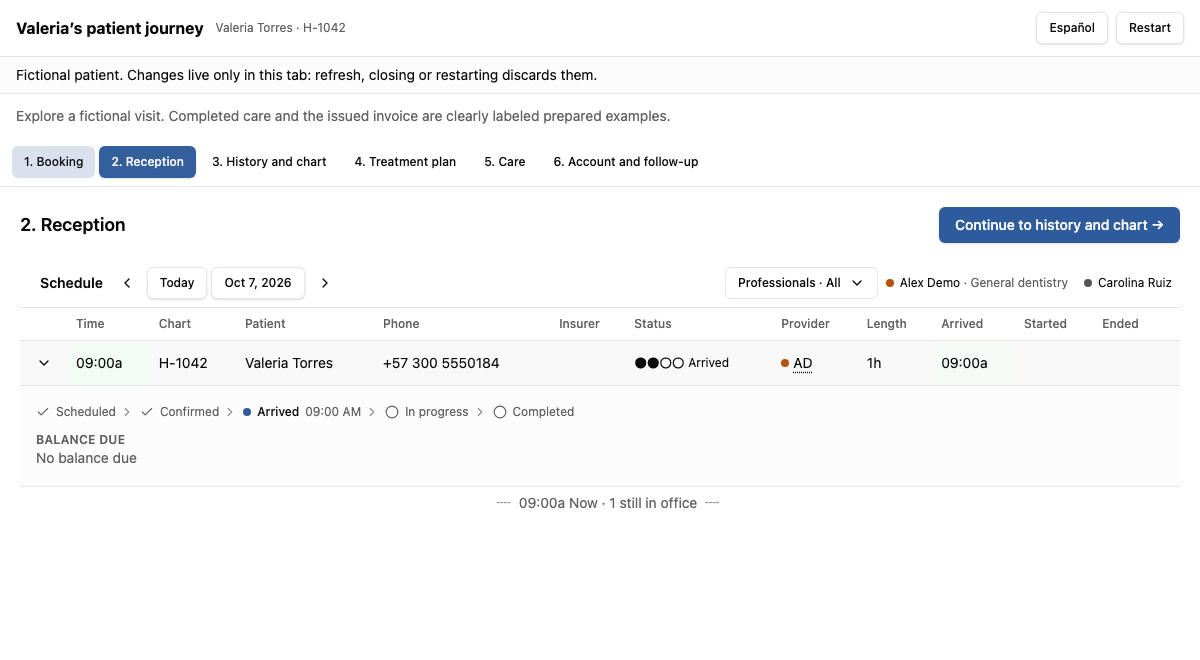Click the four-dot Arrived status indicator
This screenshot has width=1200, height=660.
(659, 363)
